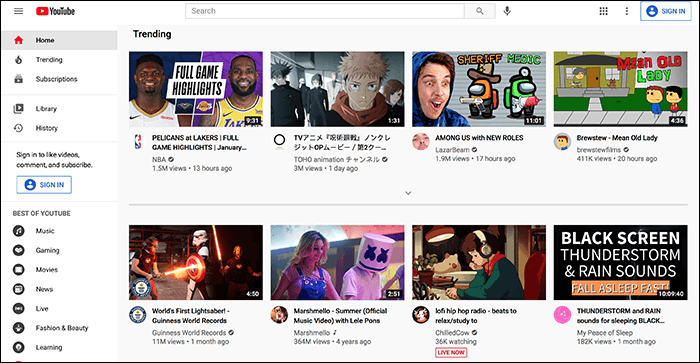The width and height of the screenshot is (700, 363).
Task: Open Guinness World Records channel avatar
Action: click(x=138, y=315)
